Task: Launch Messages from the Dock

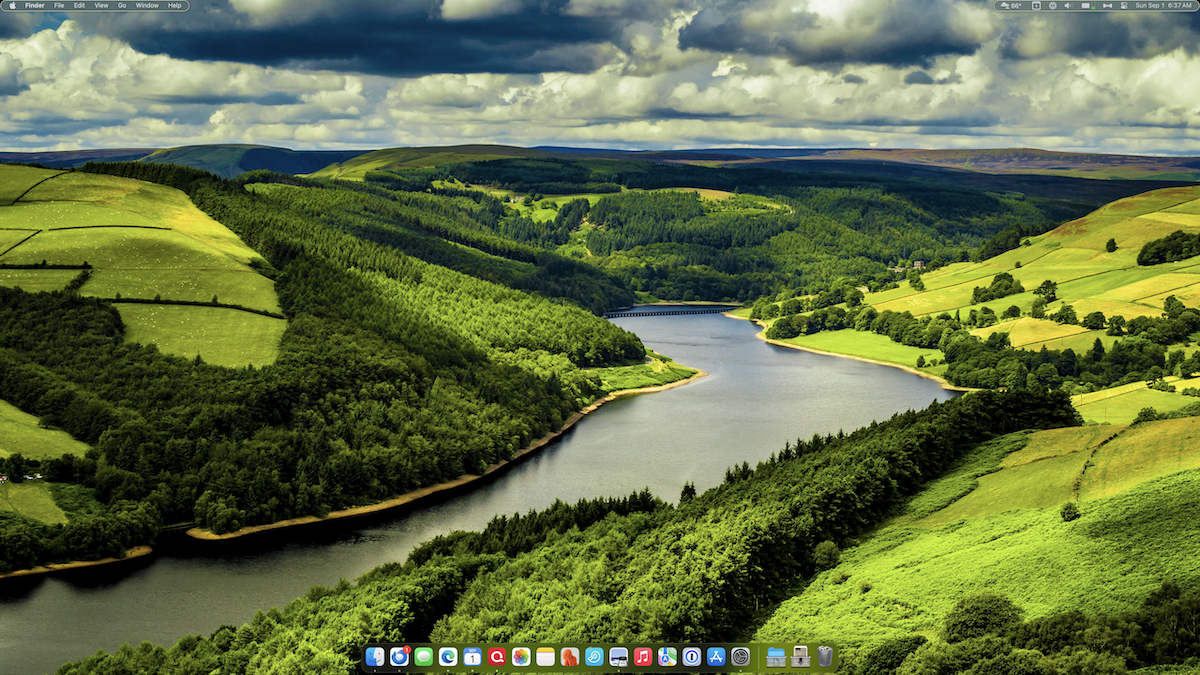Action: pyautogui.click(x=423, y=658)
